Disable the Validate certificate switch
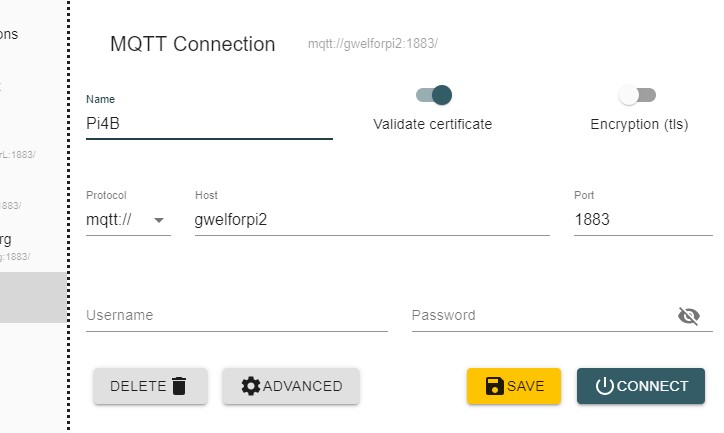 click(x=434, y=95)
